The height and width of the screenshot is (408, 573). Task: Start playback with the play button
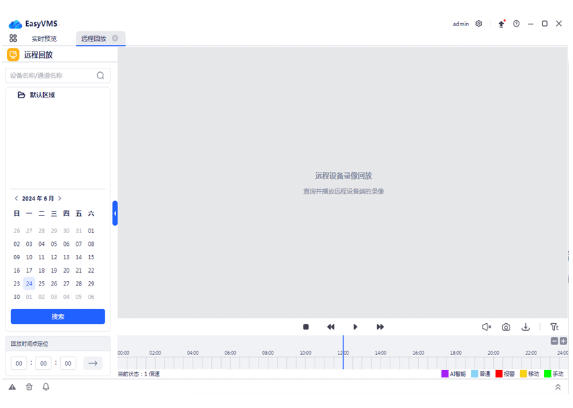(355, 327)
